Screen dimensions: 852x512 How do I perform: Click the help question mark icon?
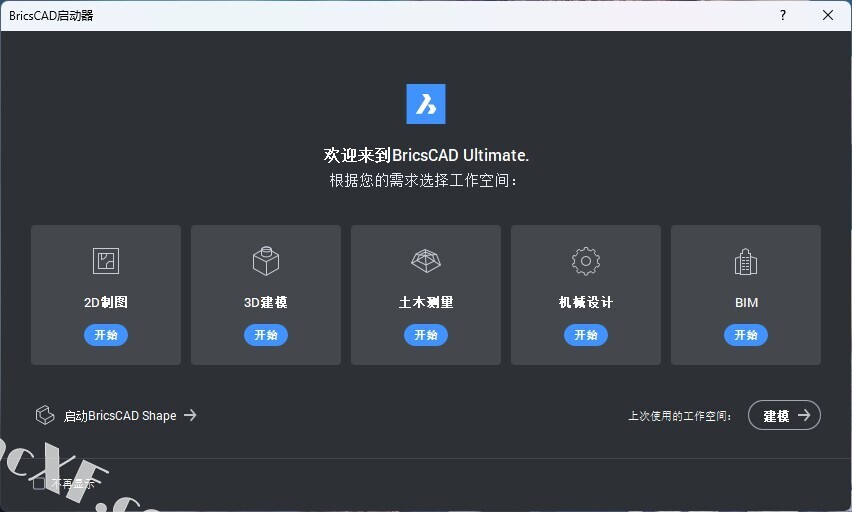[782, 15]
